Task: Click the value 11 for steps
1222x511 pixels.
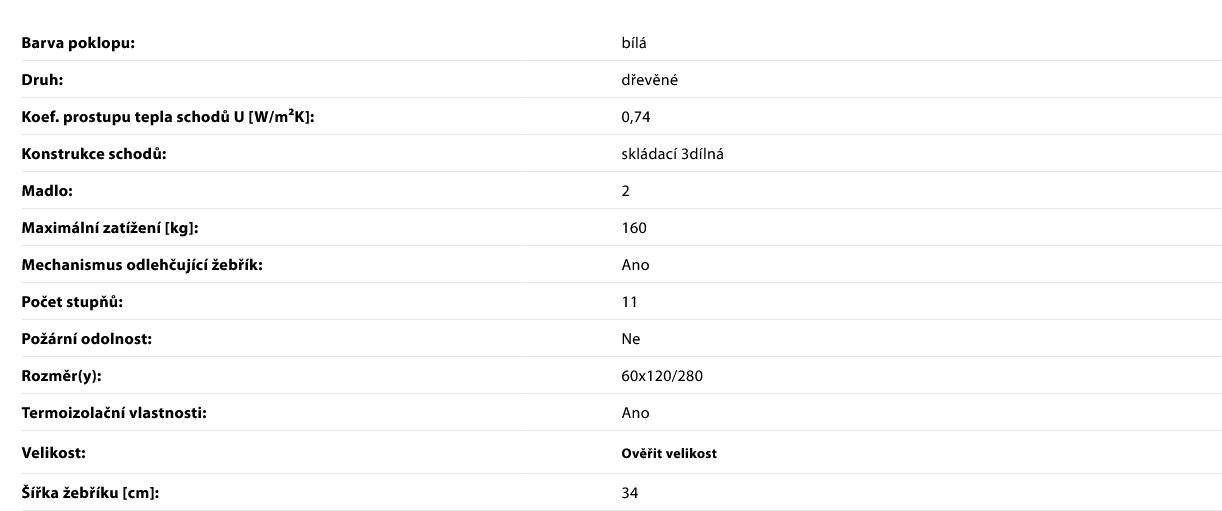Action: point(630,302)
